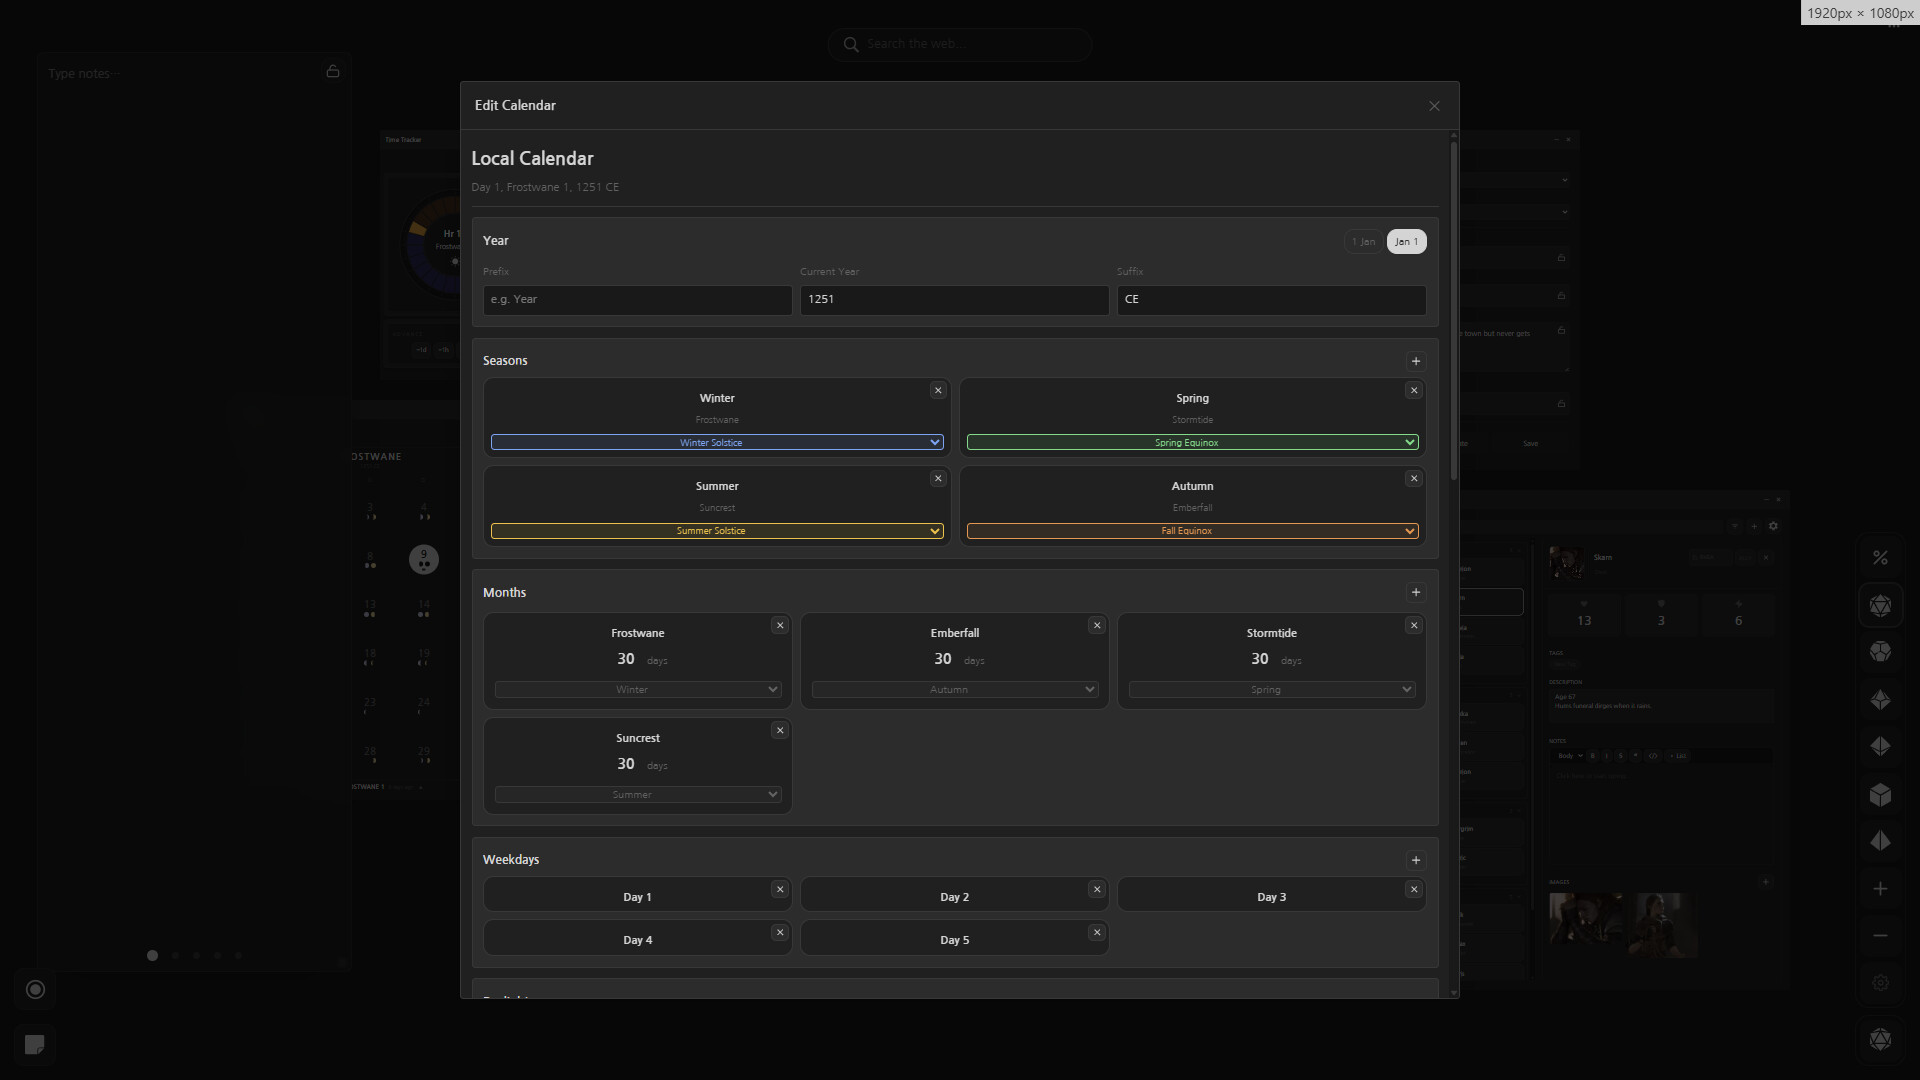Image resolution: width=1920 pixels, height=1080 pixels.
Task: Remove the Emberfall month
Action: tap(1096, 626)
